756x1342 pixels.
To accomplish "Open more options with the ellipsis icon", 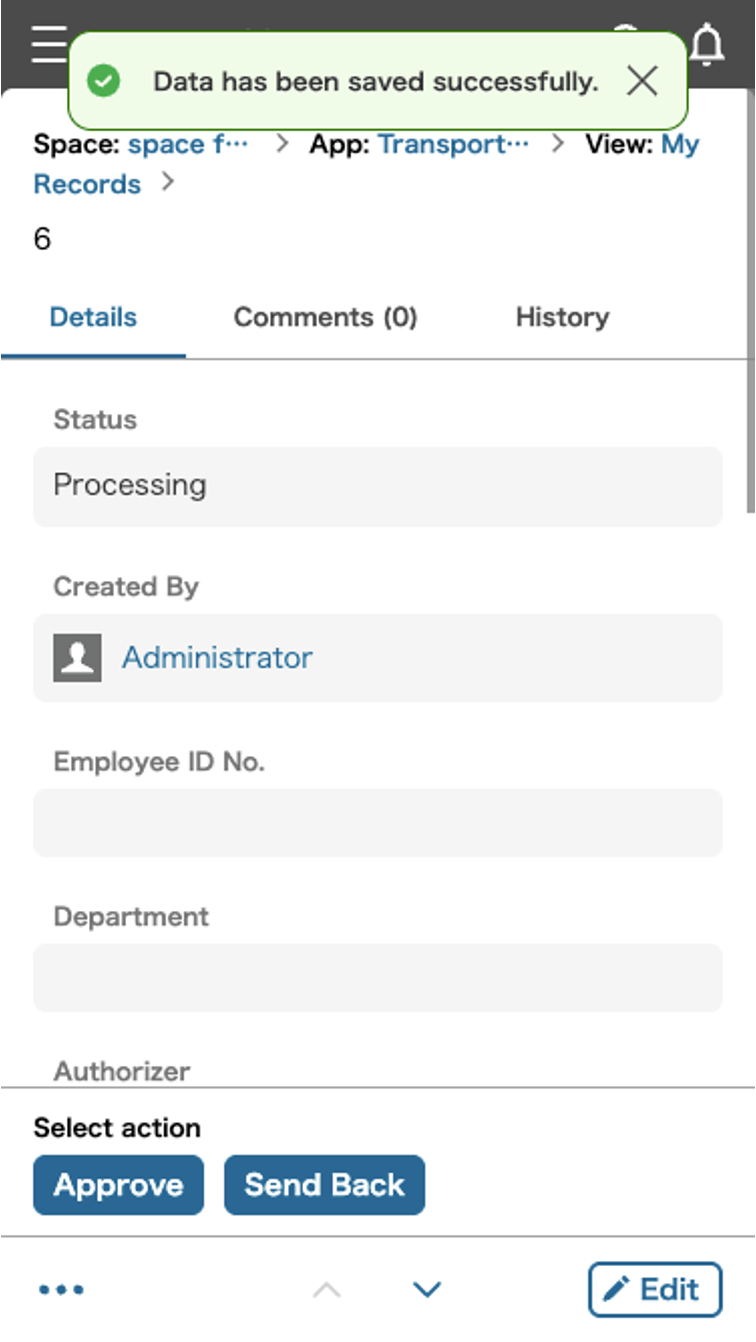I will (x=61, y=1289).
